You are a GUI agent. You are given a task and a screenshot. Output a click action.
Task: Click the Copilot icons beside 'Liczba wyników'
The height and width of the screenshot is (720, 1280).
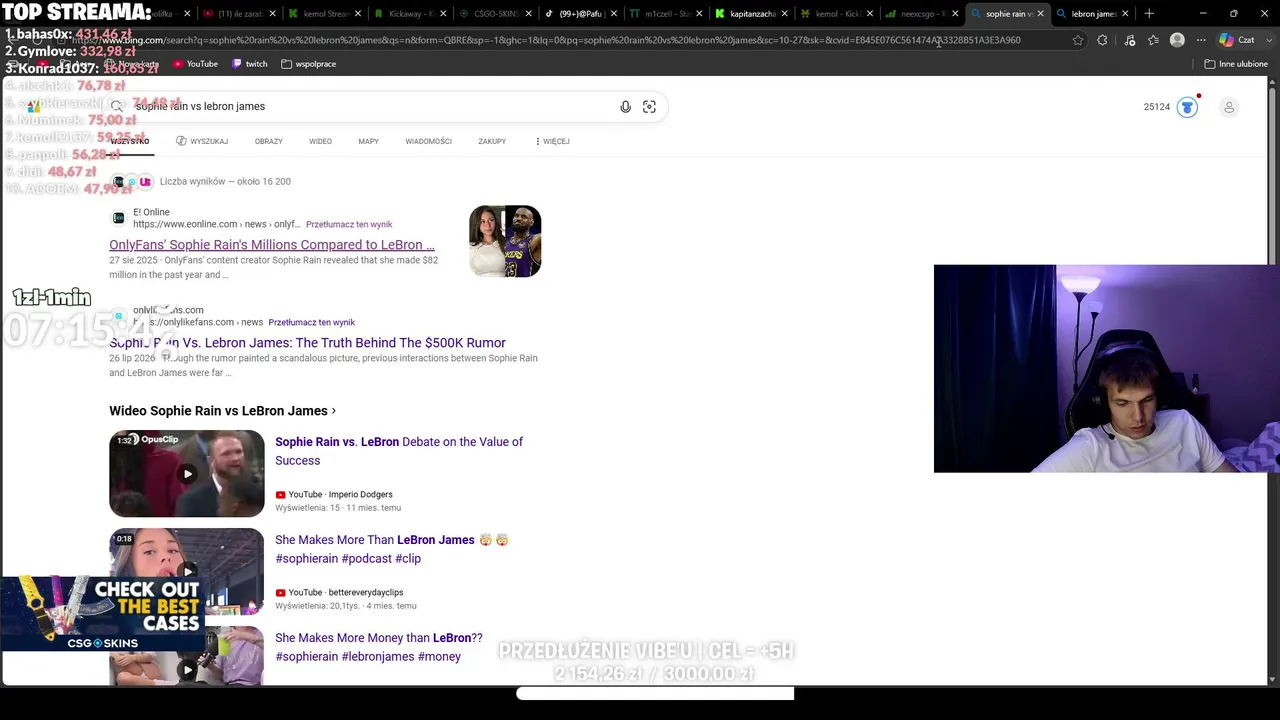[x=131, y=181]
